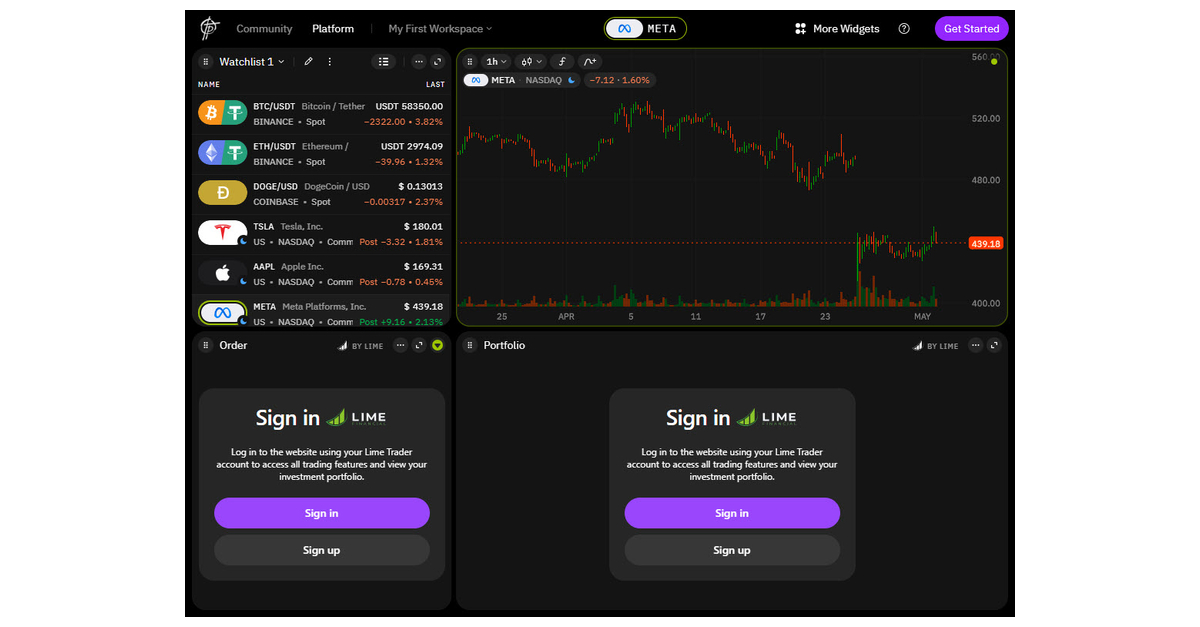Click the META symbol search box at top center
The image size is (1200, 627).
(x=645, y=28)
